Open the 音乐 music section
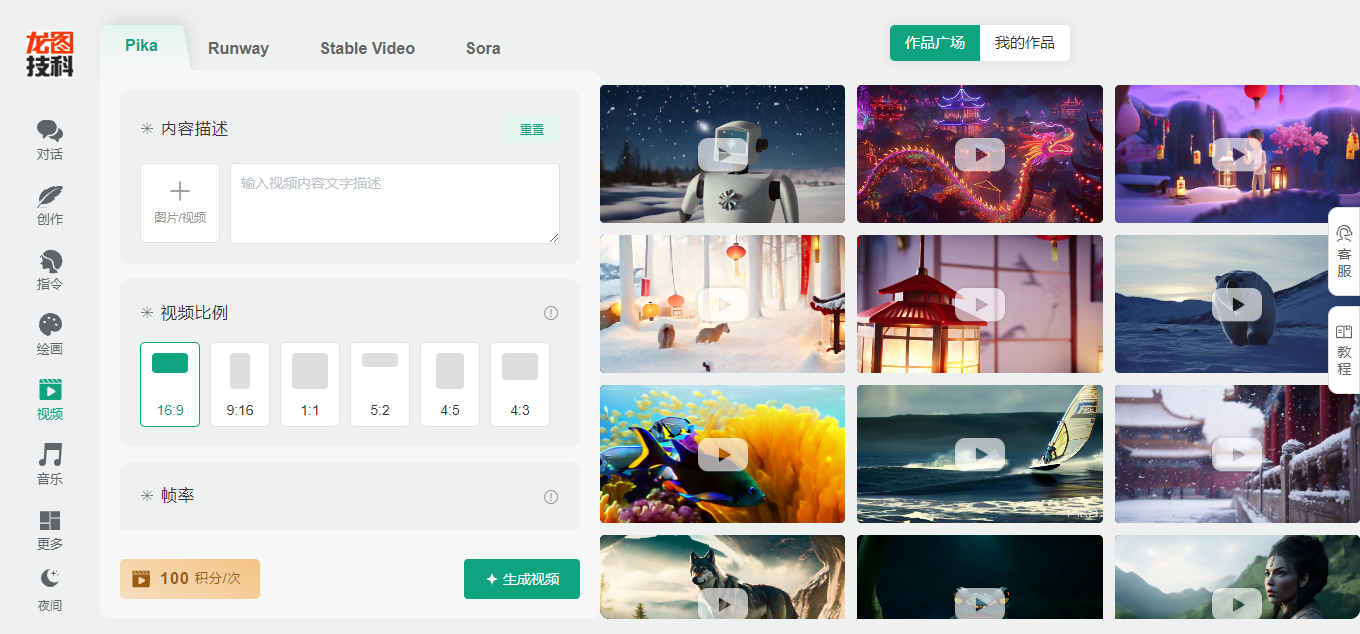Image resolution: width=1360 pixels, height=634 pixels. (50, 465)
